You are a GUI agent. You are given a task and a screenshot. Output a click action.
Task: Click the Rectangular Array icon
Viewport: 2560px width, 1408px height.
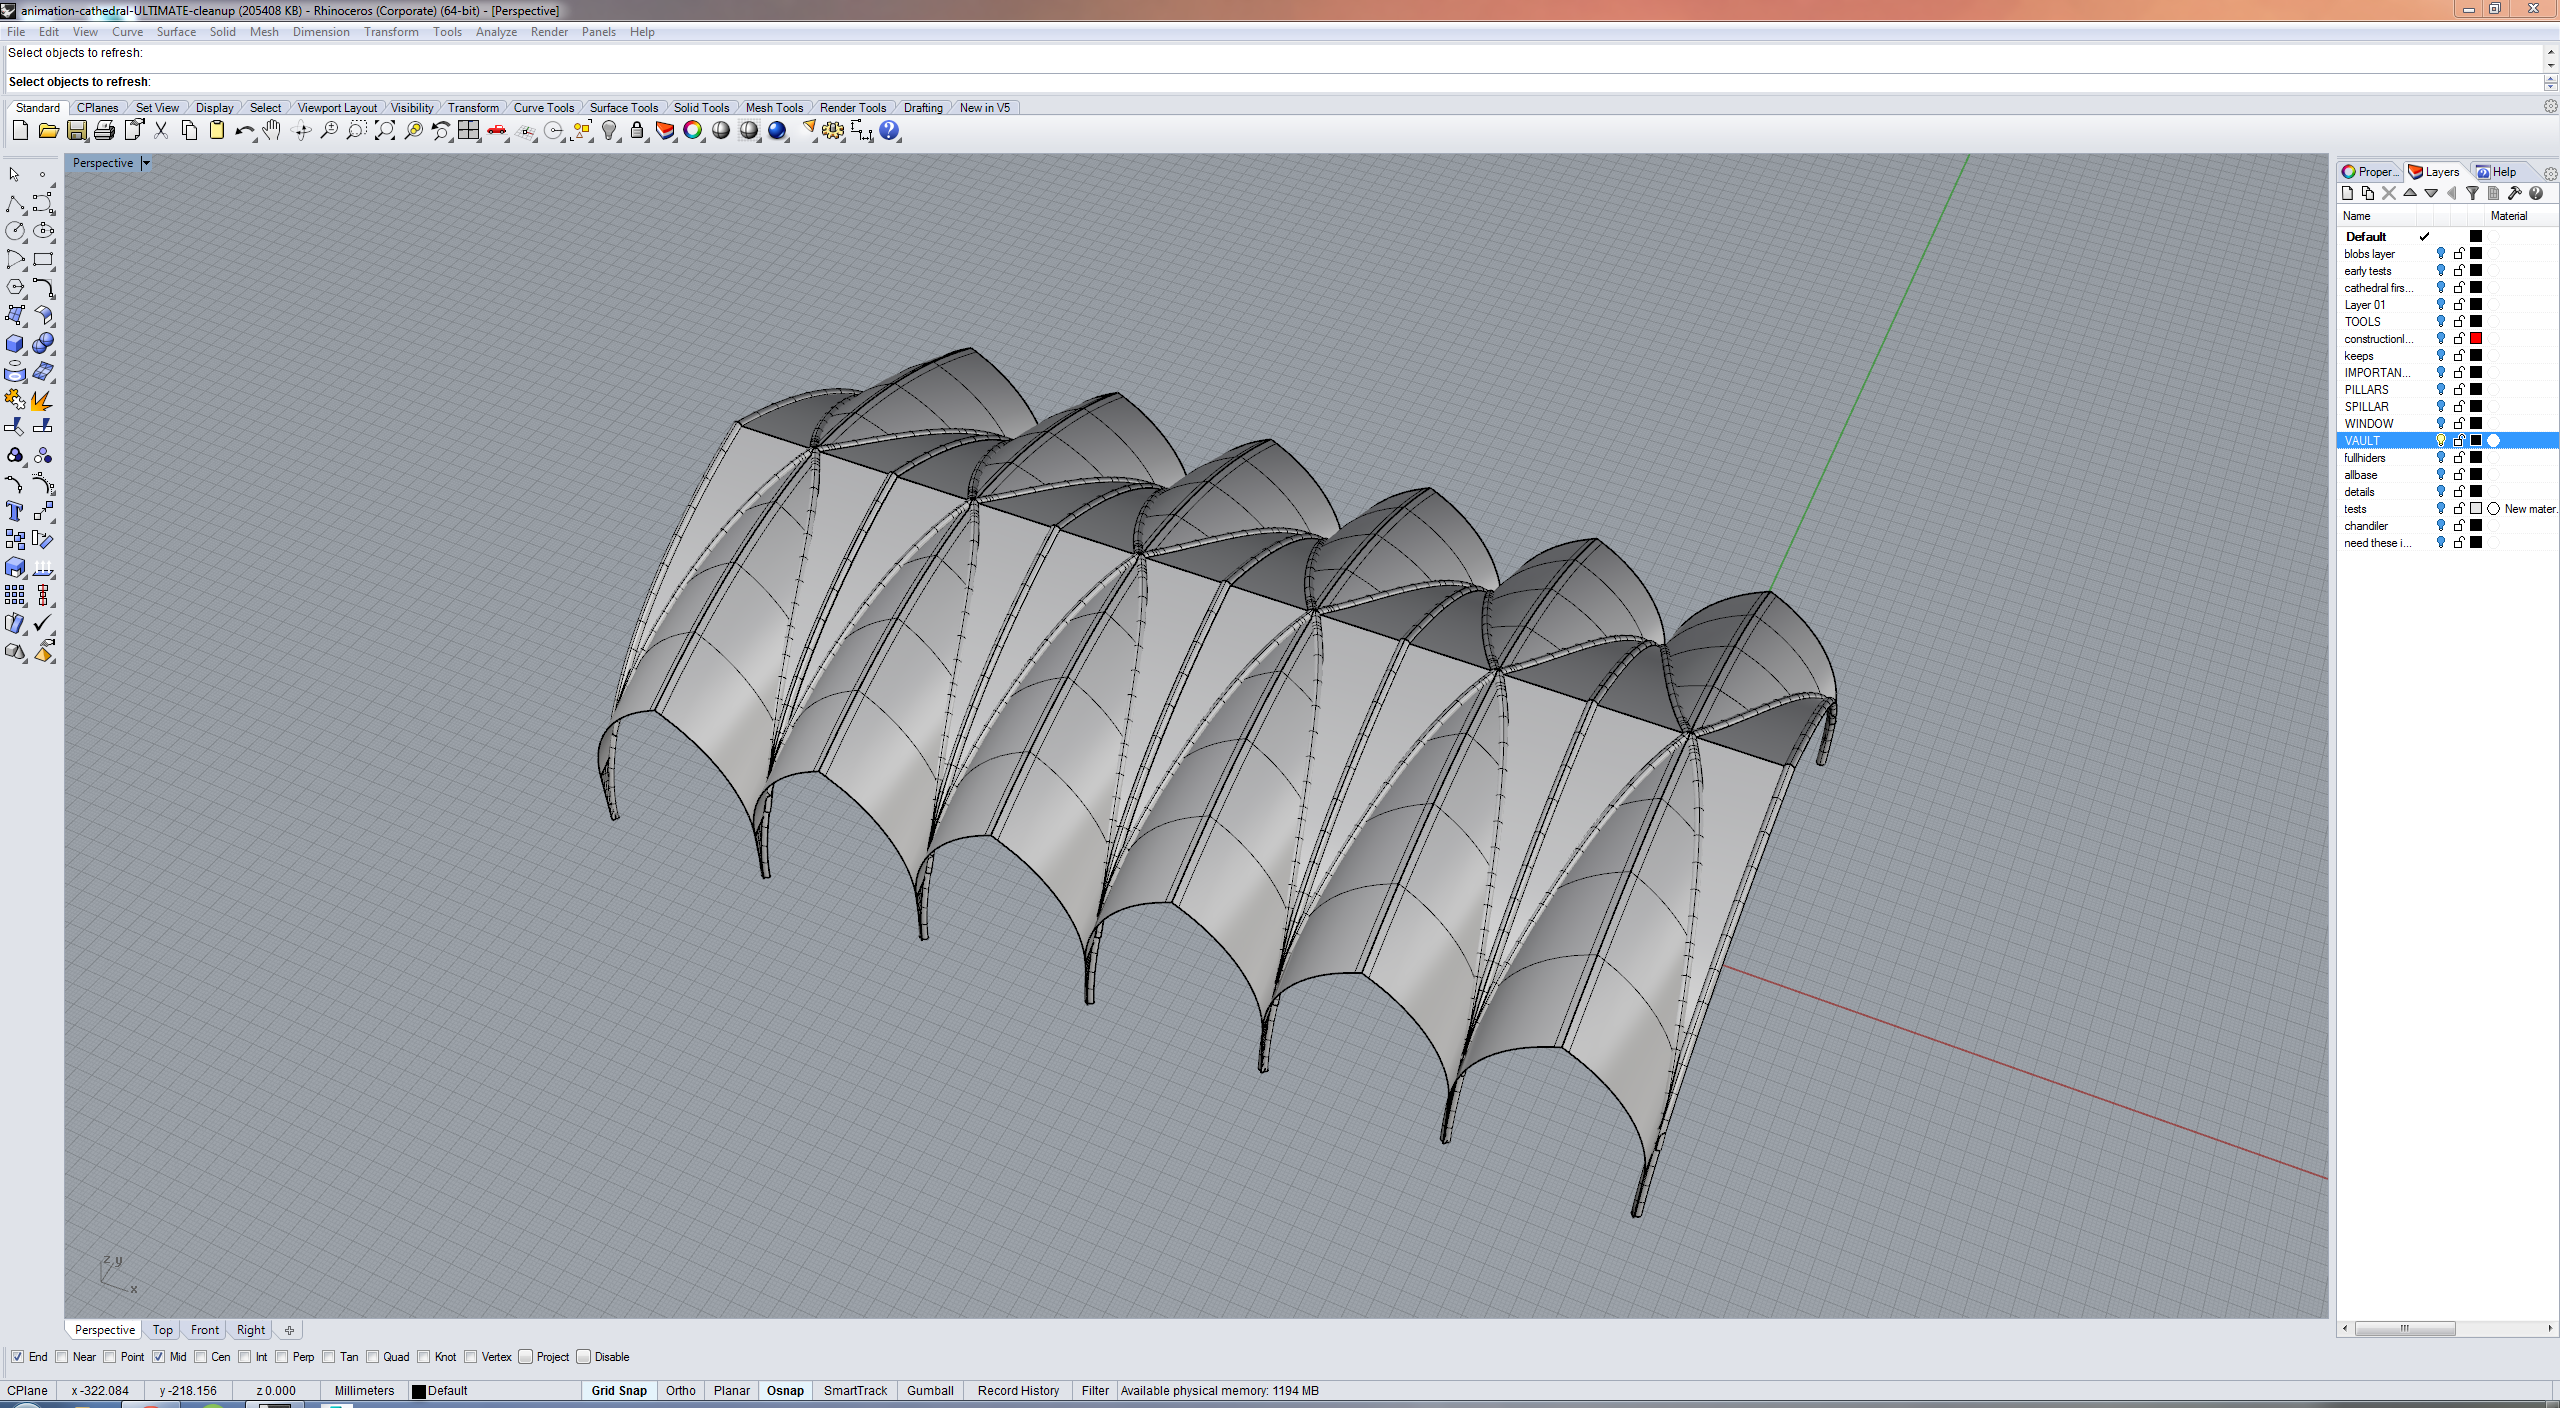15,595
